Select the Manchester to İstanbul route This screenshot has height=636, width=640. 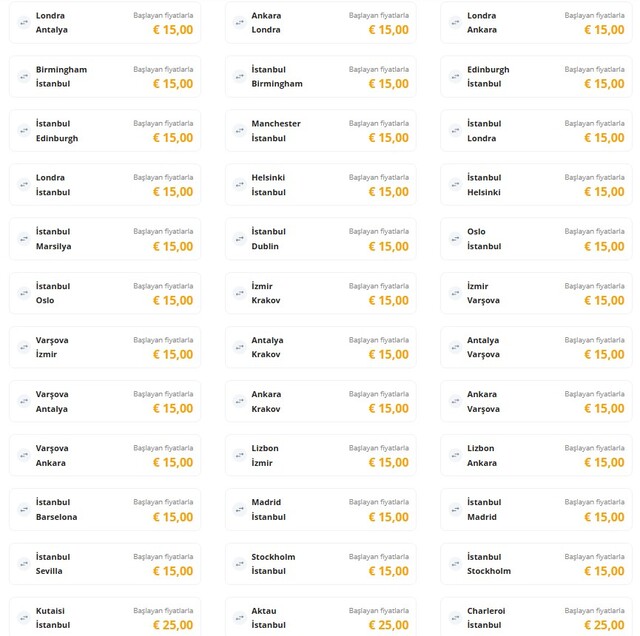320,131
